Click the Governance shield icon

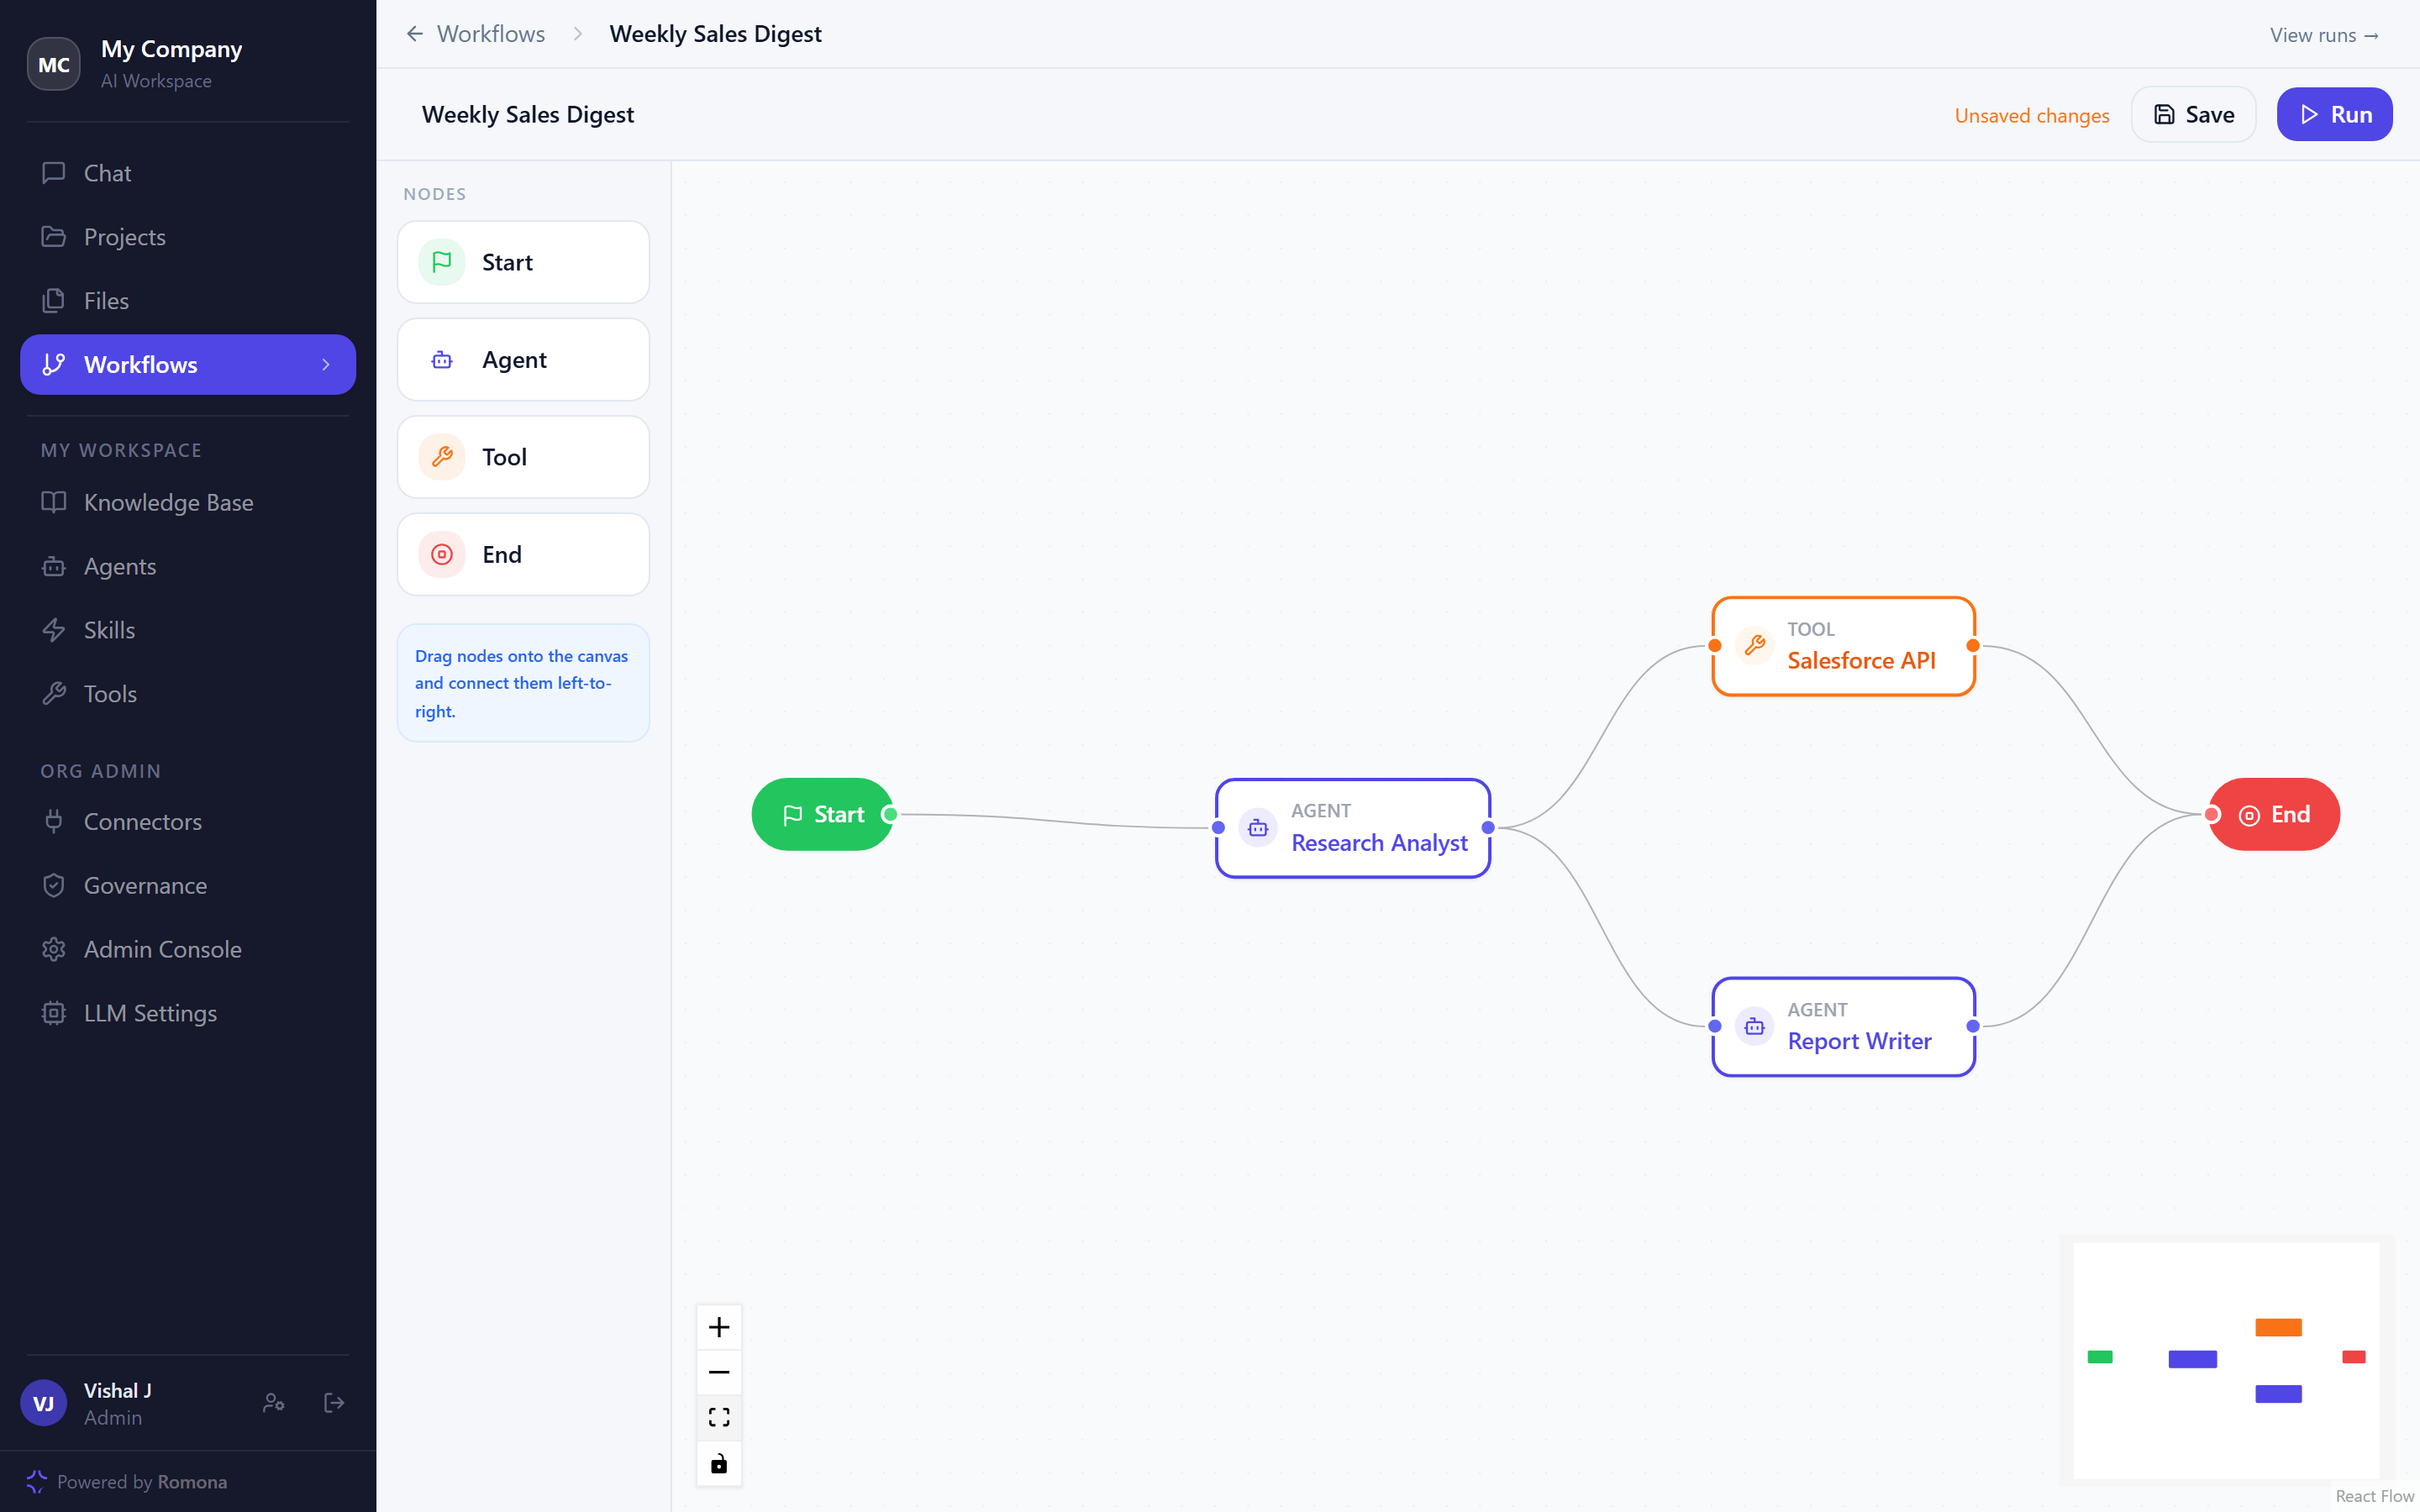54,886
